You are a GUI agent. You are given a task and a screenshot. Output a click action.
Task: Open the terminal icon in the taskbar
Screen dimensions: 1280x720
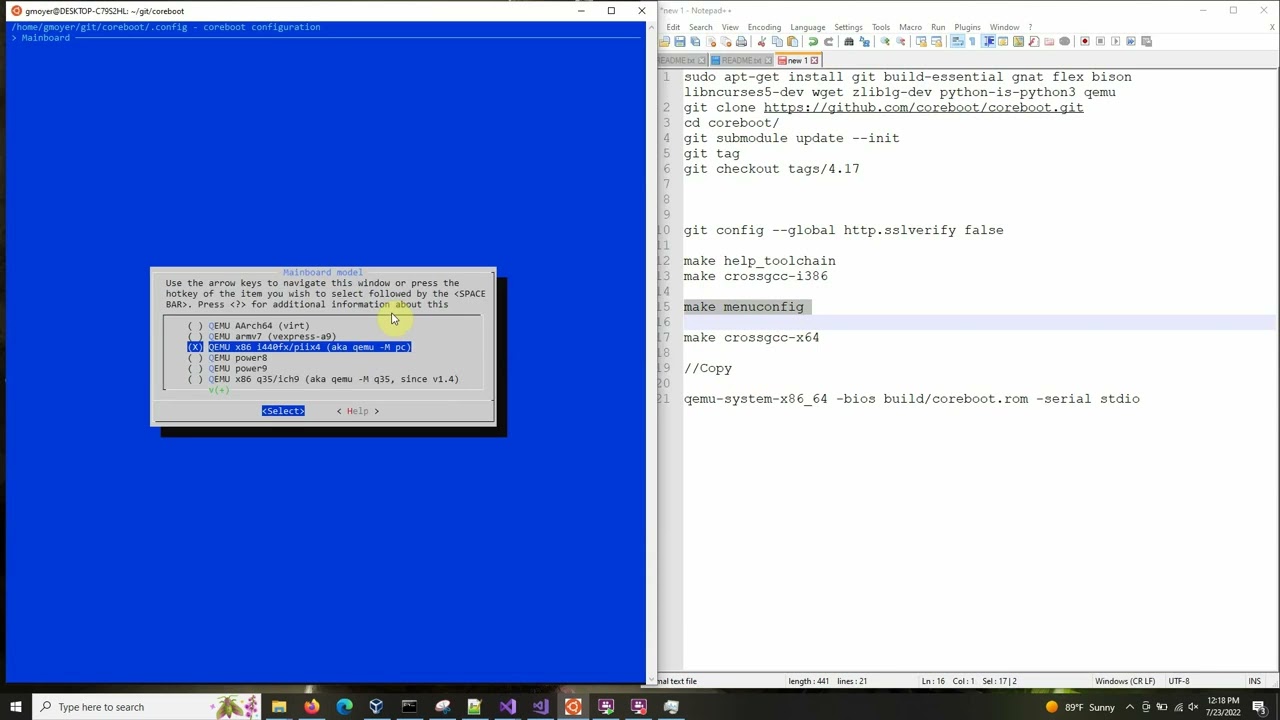coord(409,707)
